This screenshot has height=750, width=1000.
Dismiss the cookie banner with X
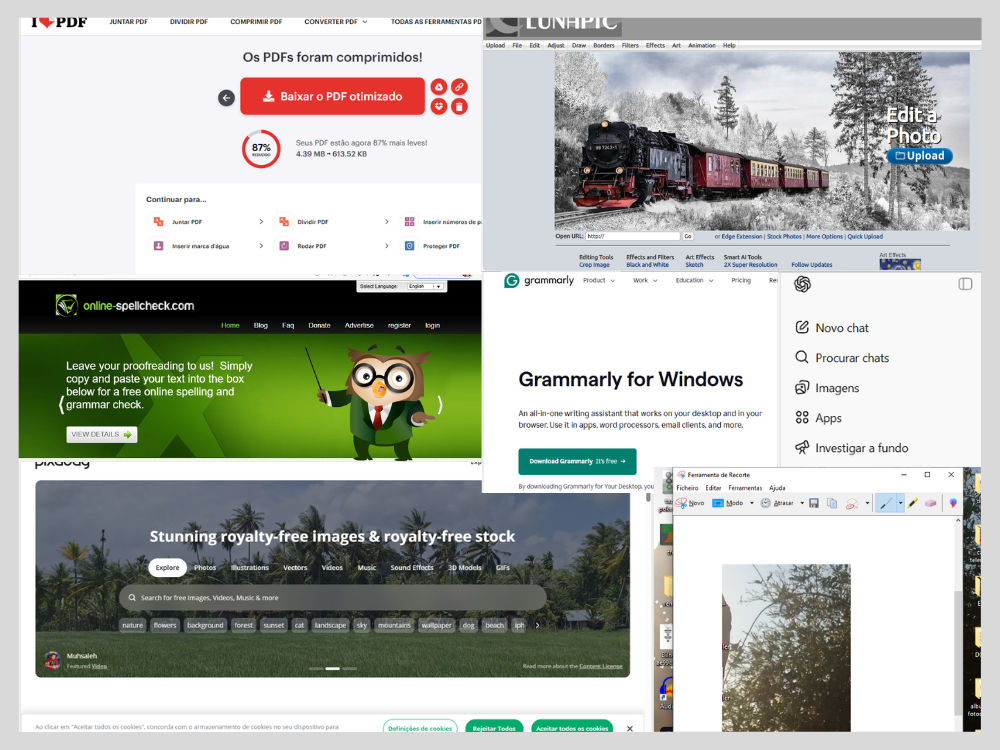pyautogui.click(x=629, y=728)
